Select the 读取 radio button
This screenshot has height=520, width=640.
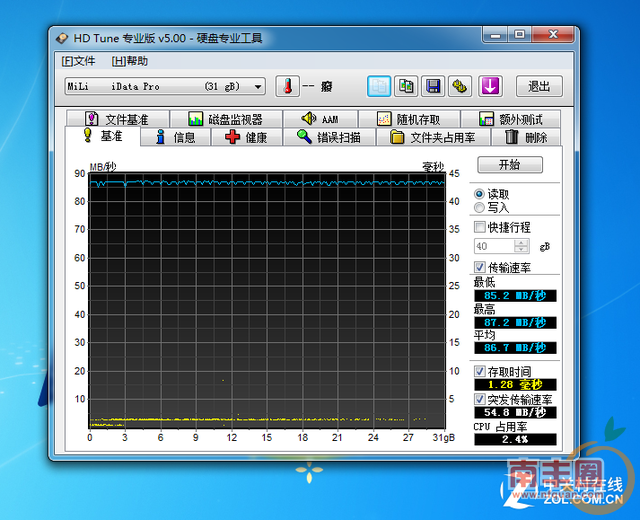[x=480, y=194]
